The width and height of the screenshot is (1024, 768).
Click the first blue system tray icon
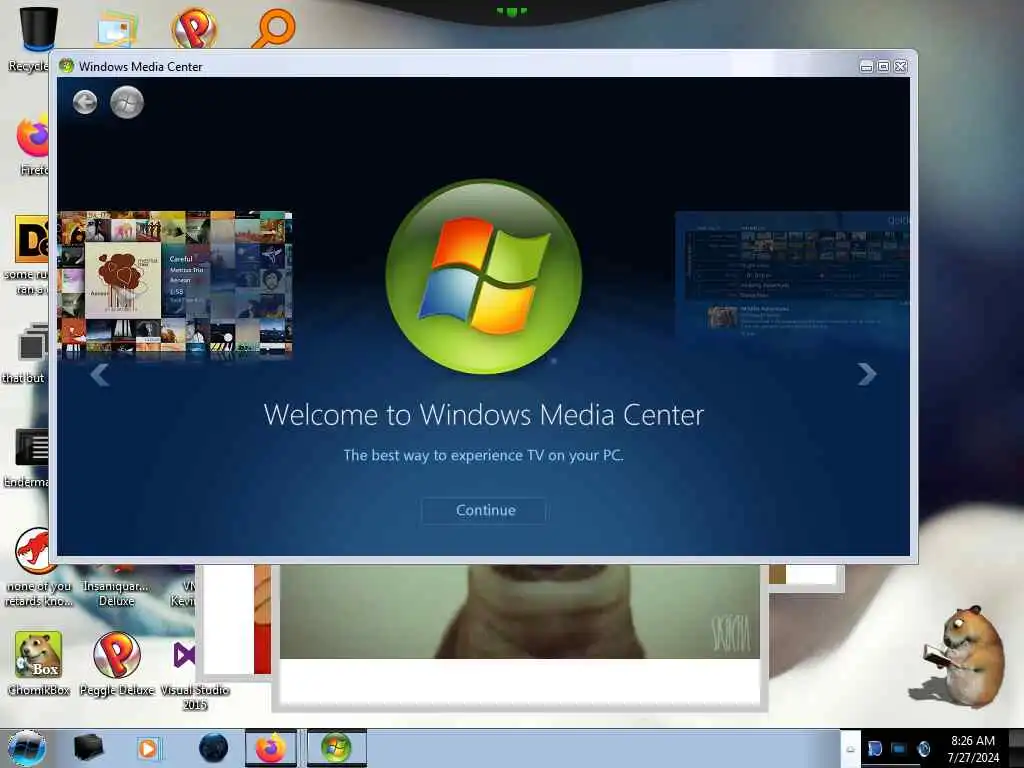pyautogui.click(x=875, y=748)
